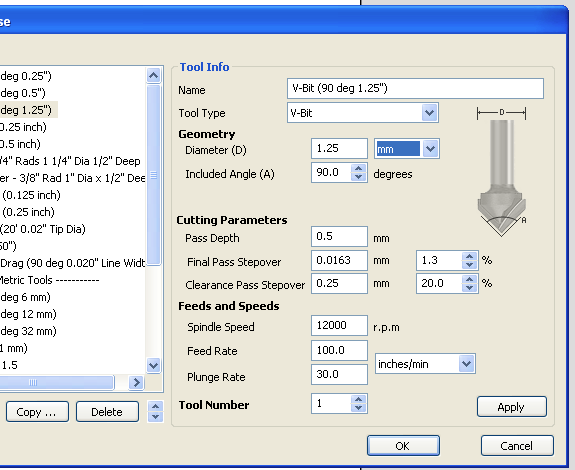Click the OK button
Screen dimensions: 575x470
(x=403, y=445)
